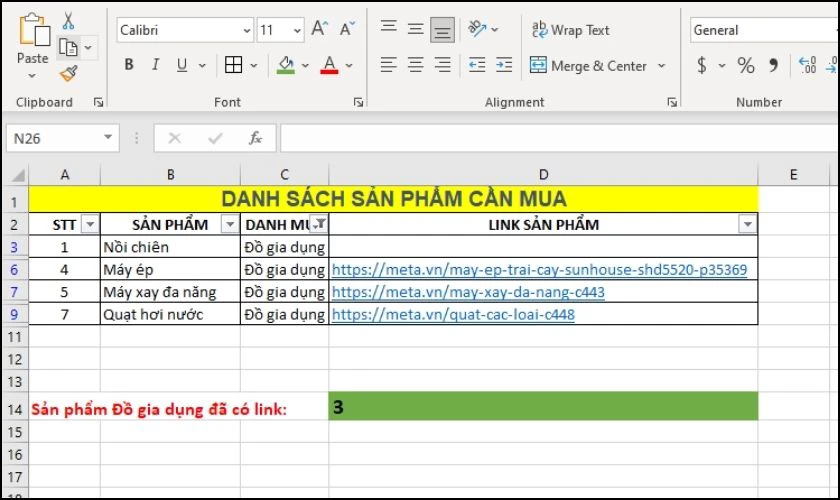Open active DANH MỤC filter button

point(319,224)
